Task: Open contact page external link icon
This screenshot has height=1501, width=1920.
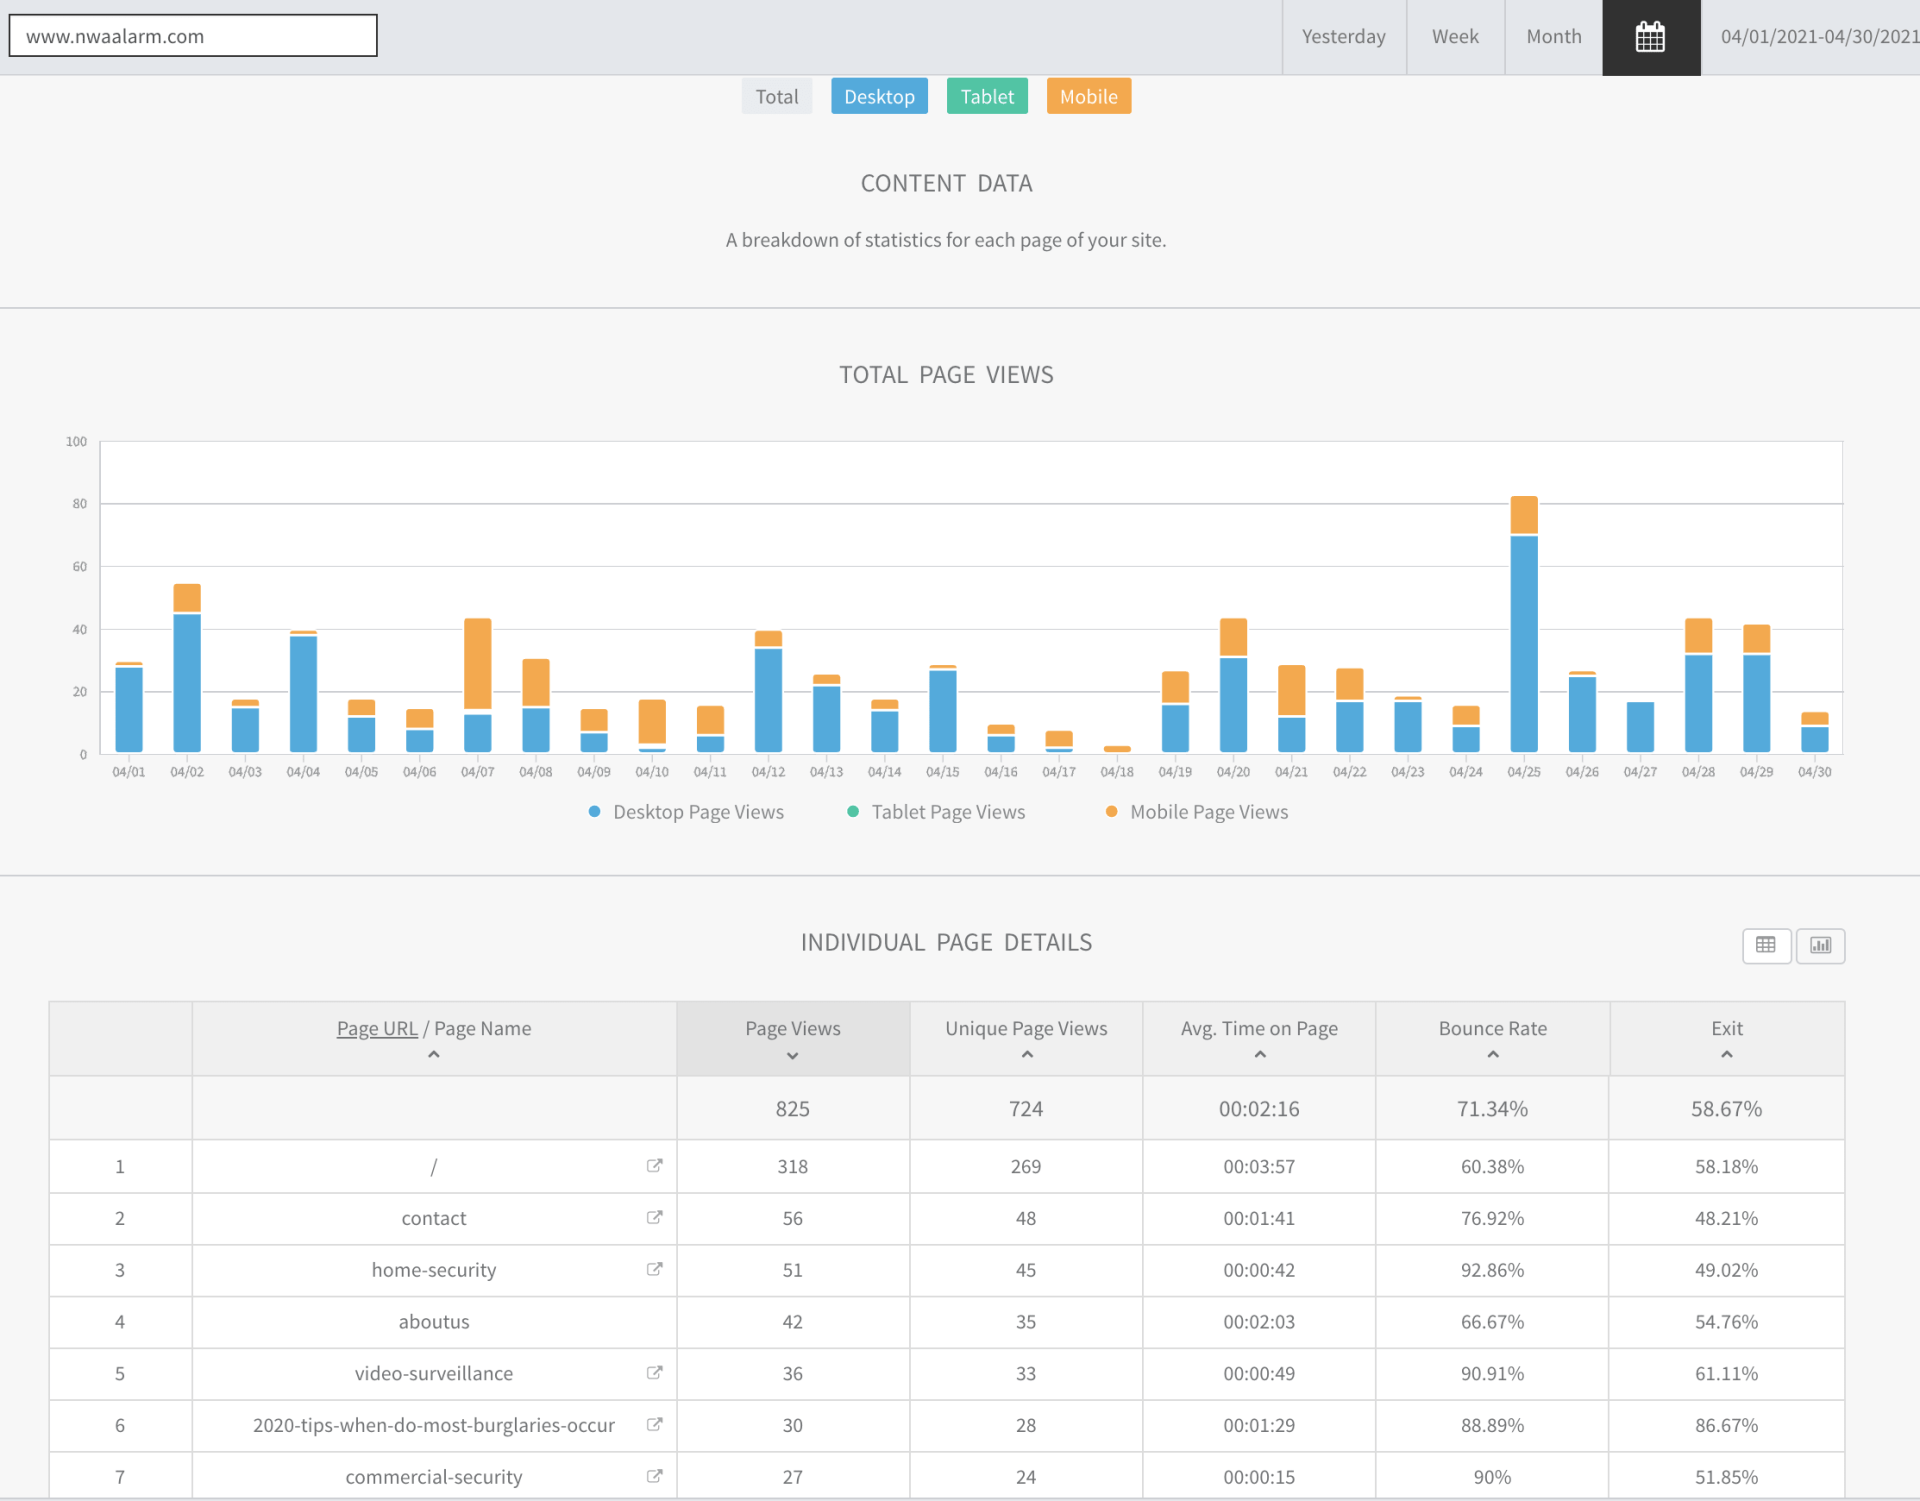Action: pos(654,1217)
